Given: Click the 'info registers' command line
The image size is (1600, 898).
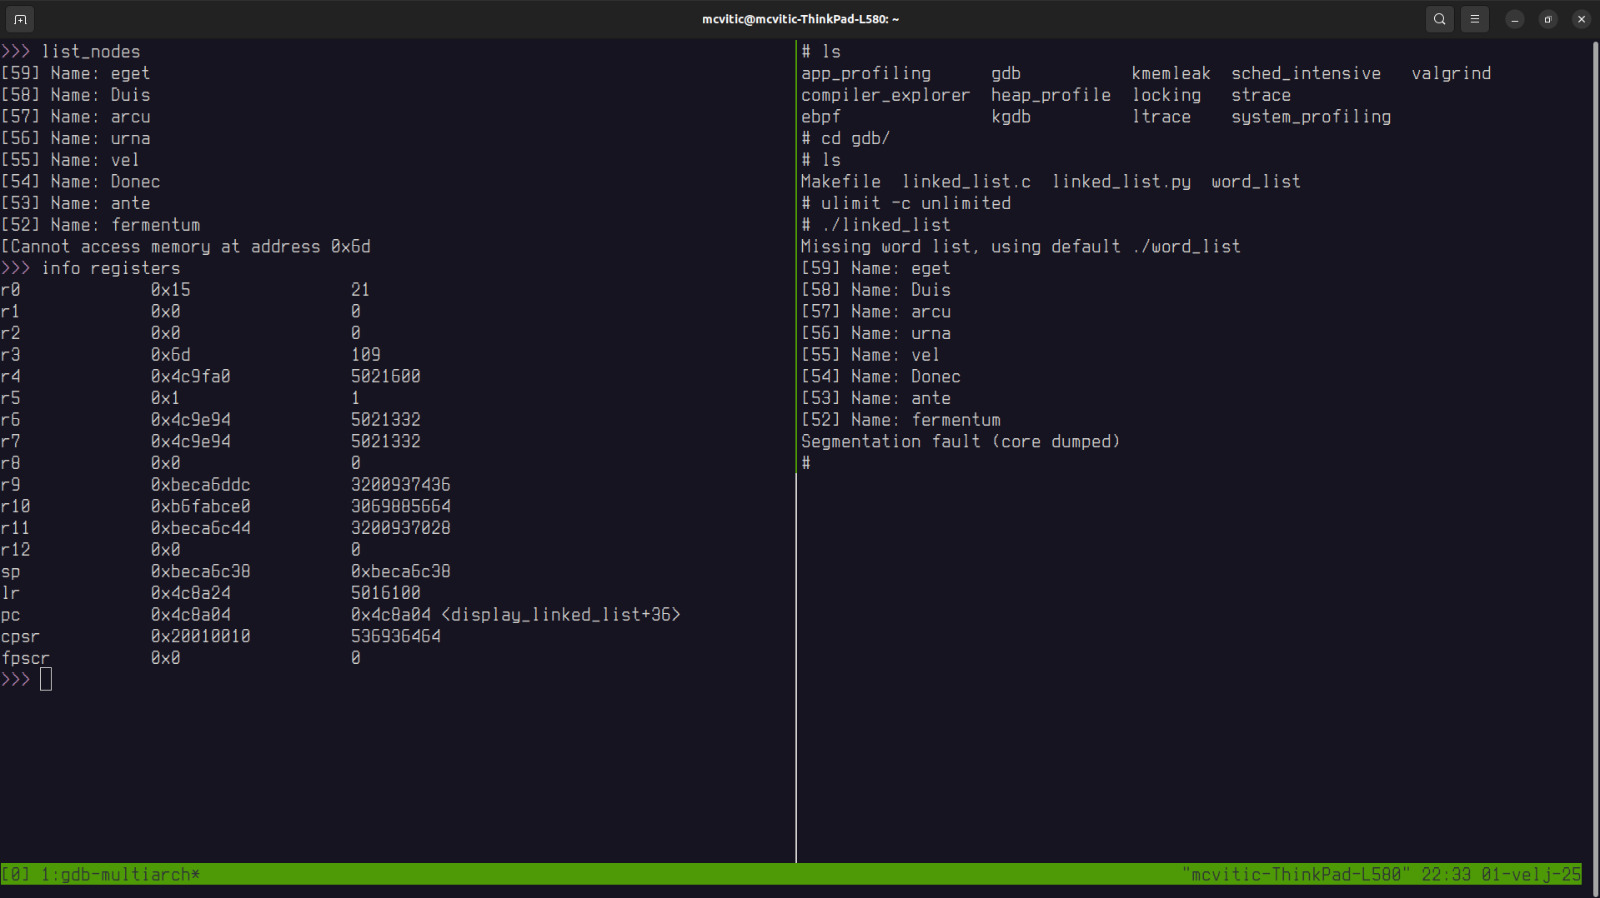Looking at the screenshot, I should [110, 268].
